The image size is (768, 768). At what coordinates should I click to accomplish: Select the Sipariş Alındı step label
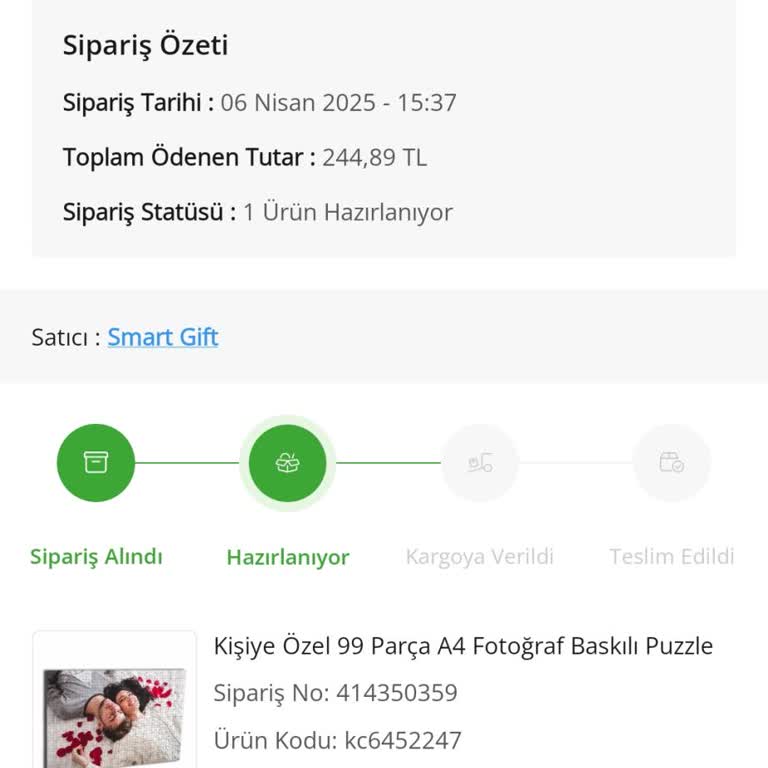pos(96,557)
